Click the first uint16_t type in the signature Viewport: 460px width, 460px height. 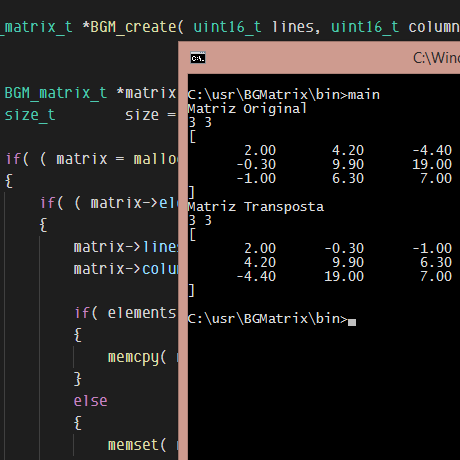pyautogui.click(x=227, y=27)
